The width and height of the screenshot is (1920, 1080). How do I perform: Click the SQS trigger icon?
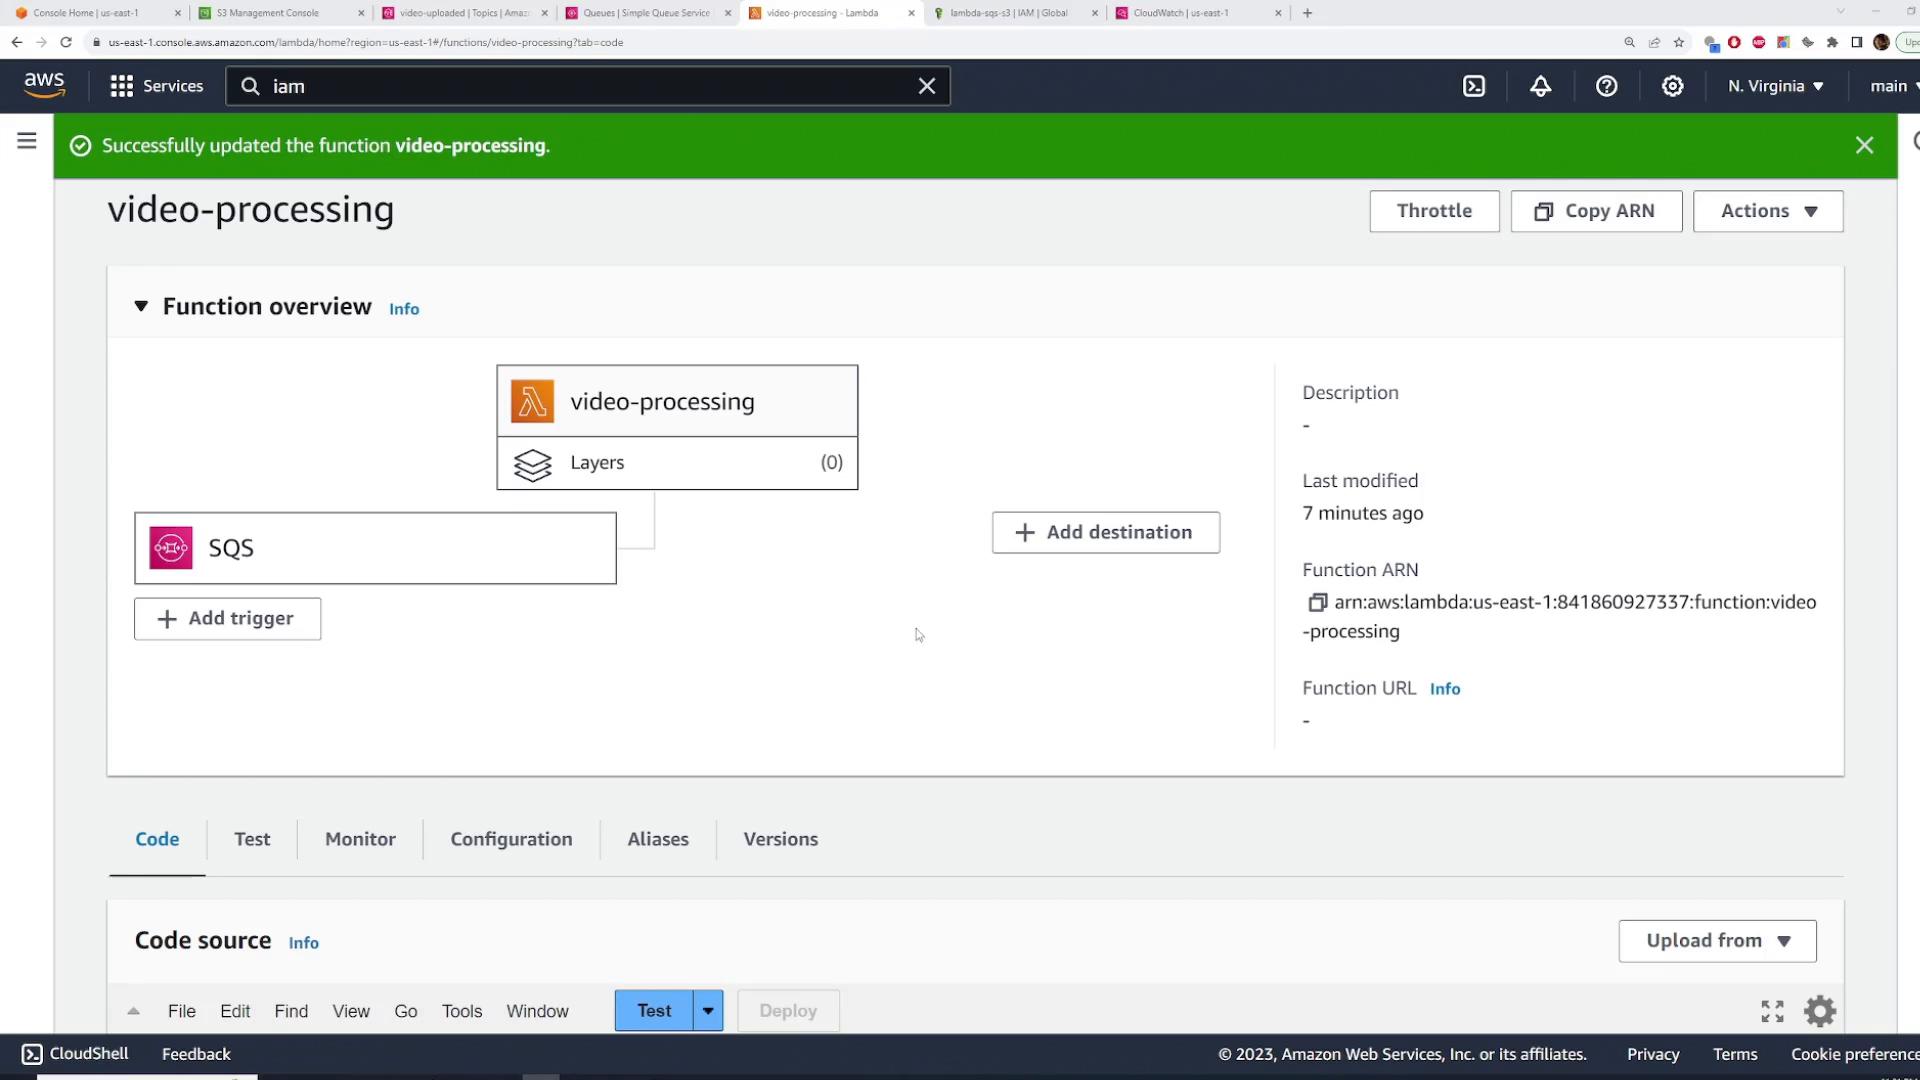point(171,548)
